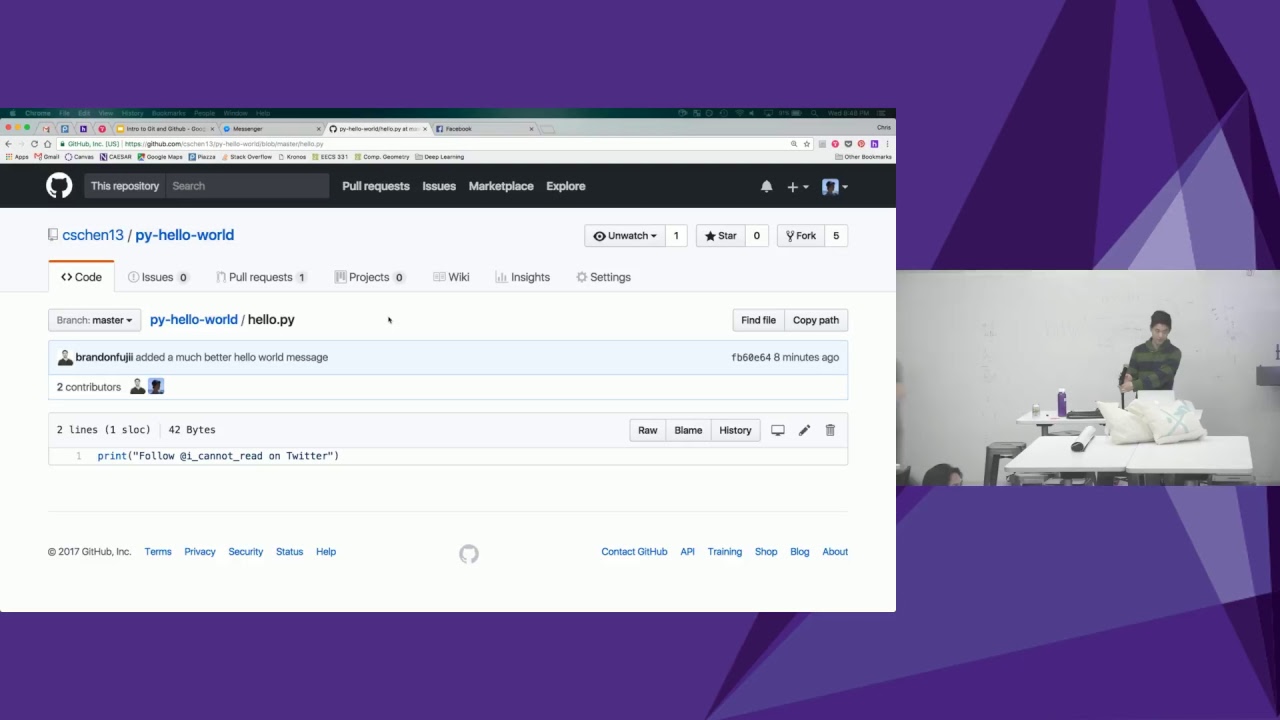Click Explore in the header
1280x720 pixels.
[566, 186]
